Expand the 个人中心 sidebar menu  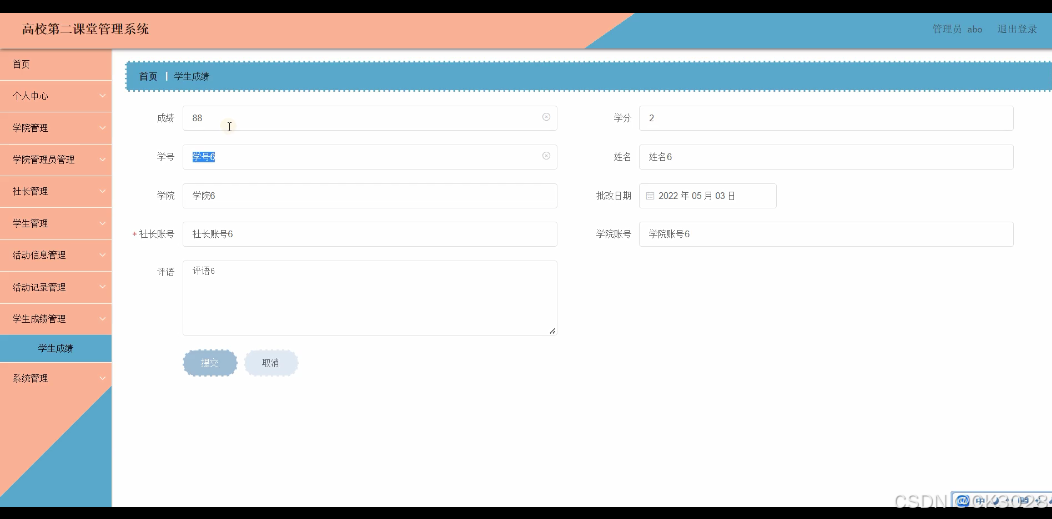pyautogui.click(x=56, y=96)
